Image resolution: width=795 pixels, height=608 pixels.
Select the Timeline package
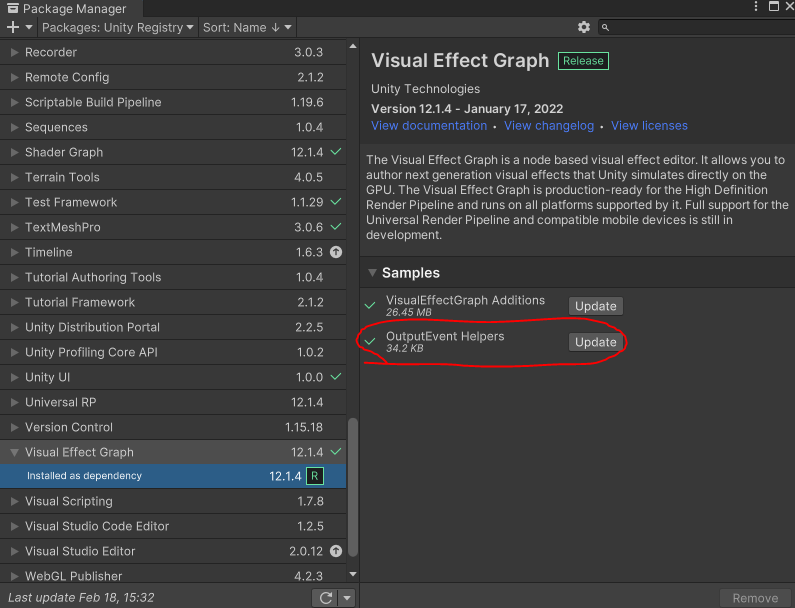(x=173, y=252)
